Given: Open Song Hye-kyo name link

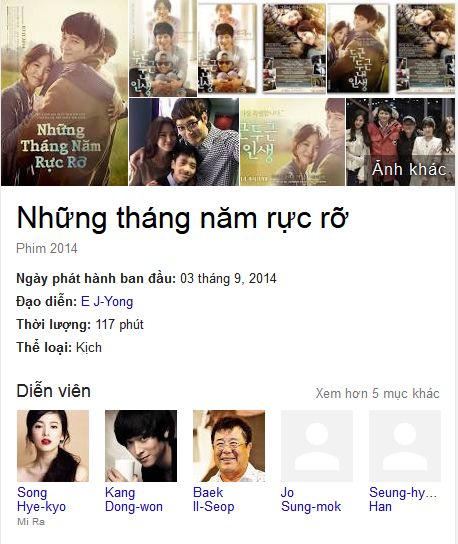Looking at the screenshot, I should point(41,500).
